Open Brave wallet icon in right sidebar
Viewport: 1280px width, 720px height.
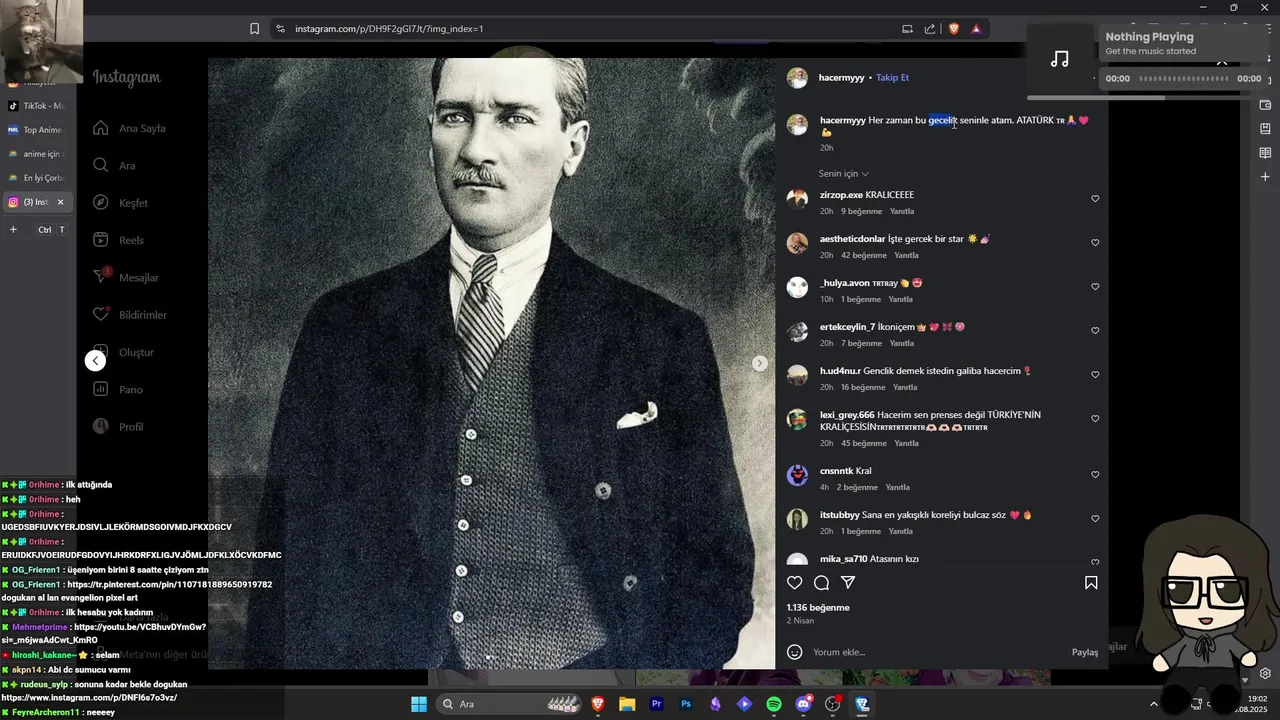click(1265, 105)
